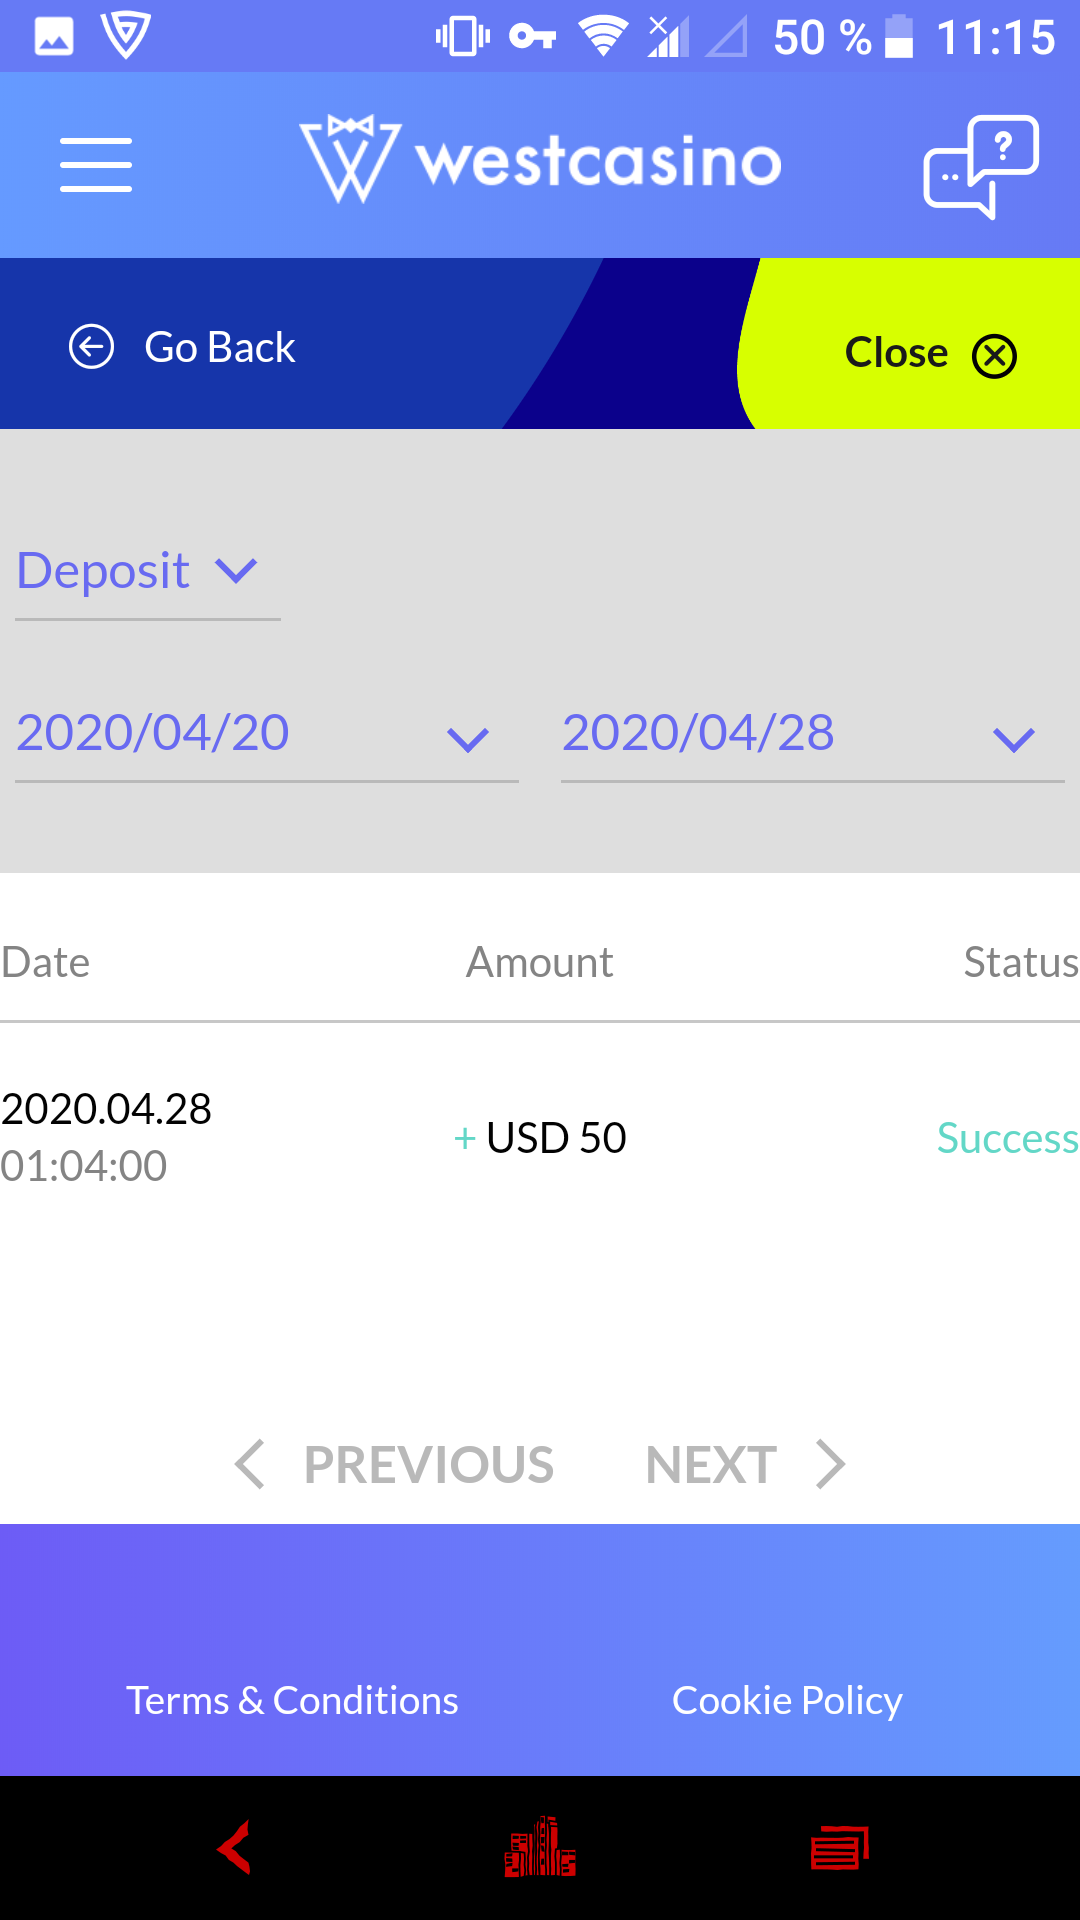The height and width of the screenshot is (1920, 1080).
Task: Tap the VPN shield status icon
Action: click(x=125, y=35)
